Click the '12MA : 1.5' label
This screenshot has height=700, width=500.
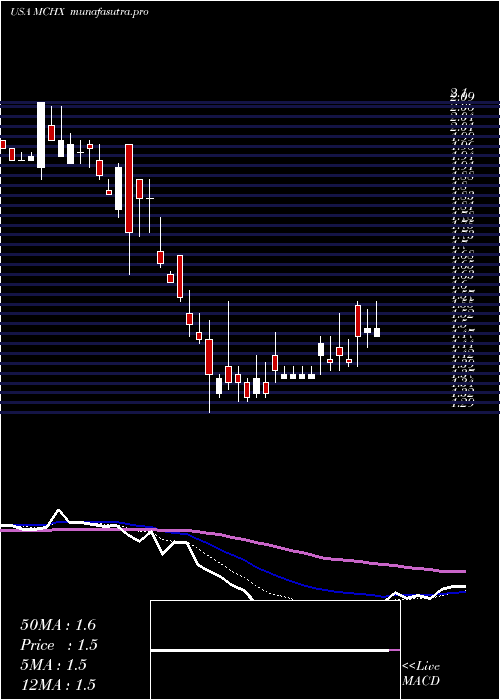click(58, 685)
